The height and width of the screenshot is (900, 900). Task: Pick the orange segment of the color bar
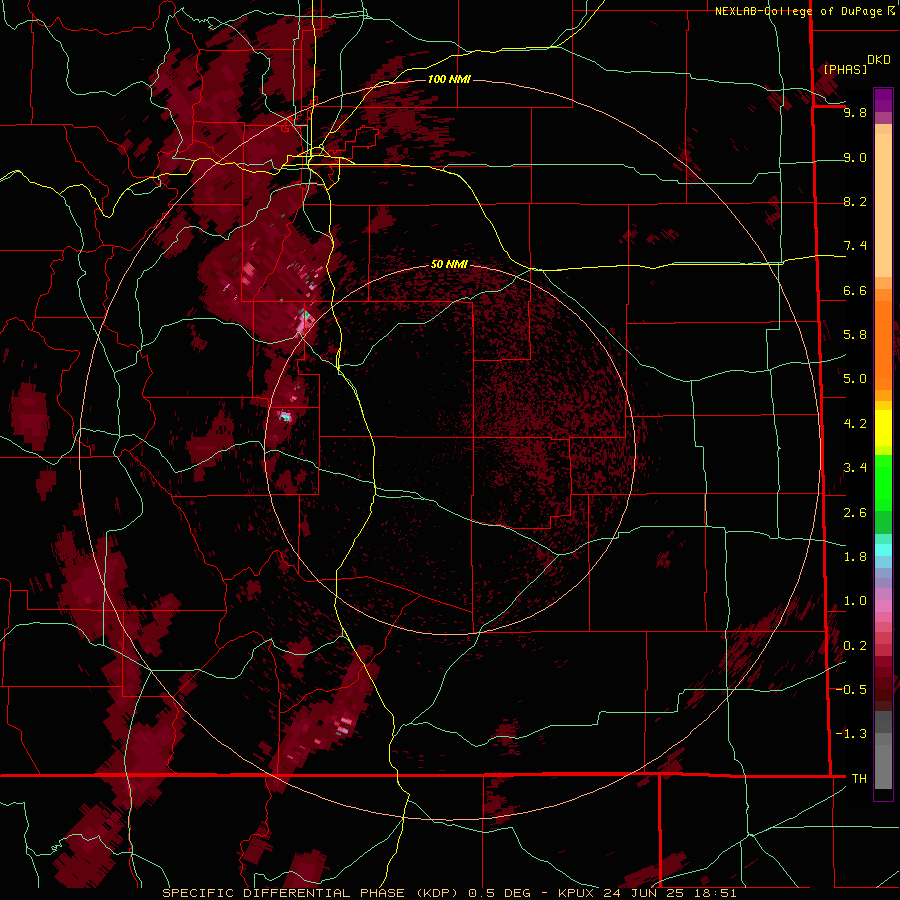pos(883,344)
